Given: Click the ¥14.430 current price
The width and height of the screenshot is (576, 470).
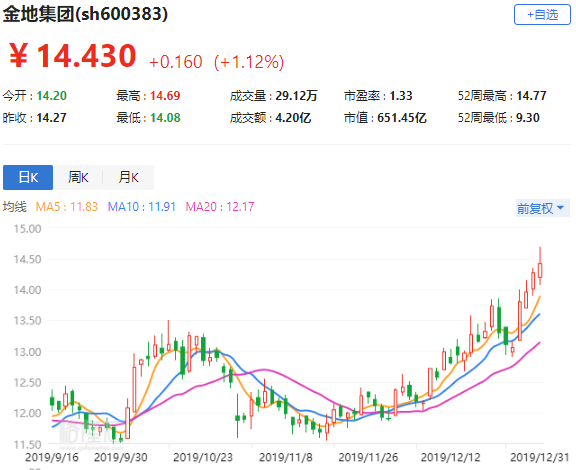Looking at the screenshot, I should [73, 55].
